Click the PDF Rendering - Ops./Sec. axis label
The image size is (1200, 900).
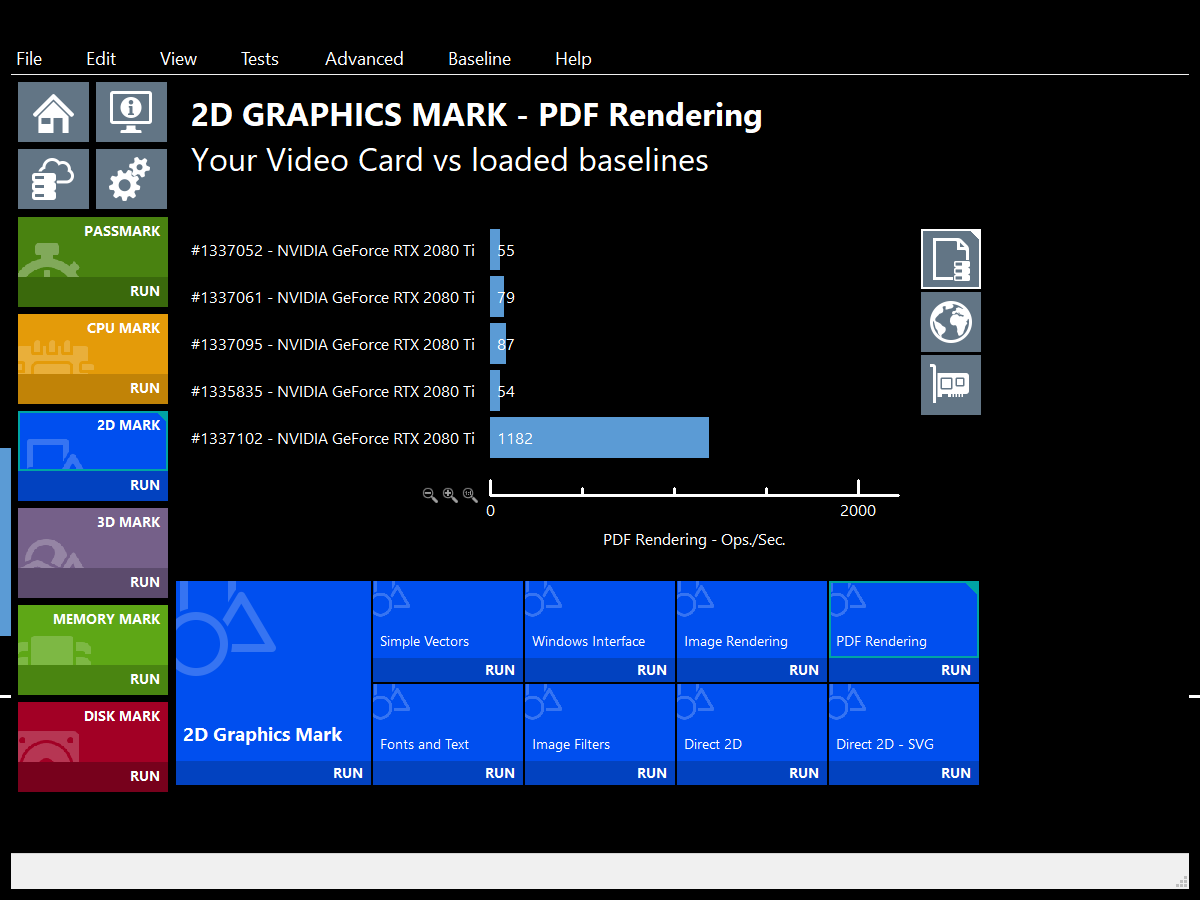694,539
